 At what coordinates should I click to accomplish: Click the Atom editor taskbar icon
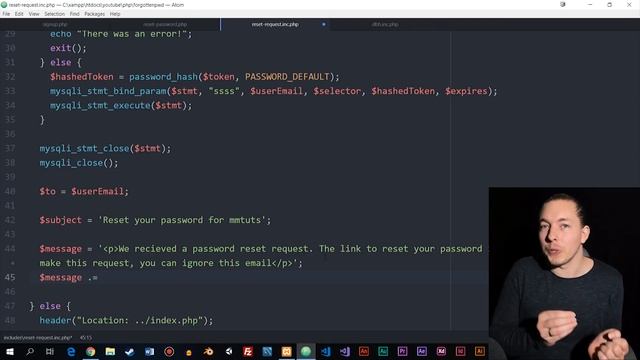pos(306,351)
